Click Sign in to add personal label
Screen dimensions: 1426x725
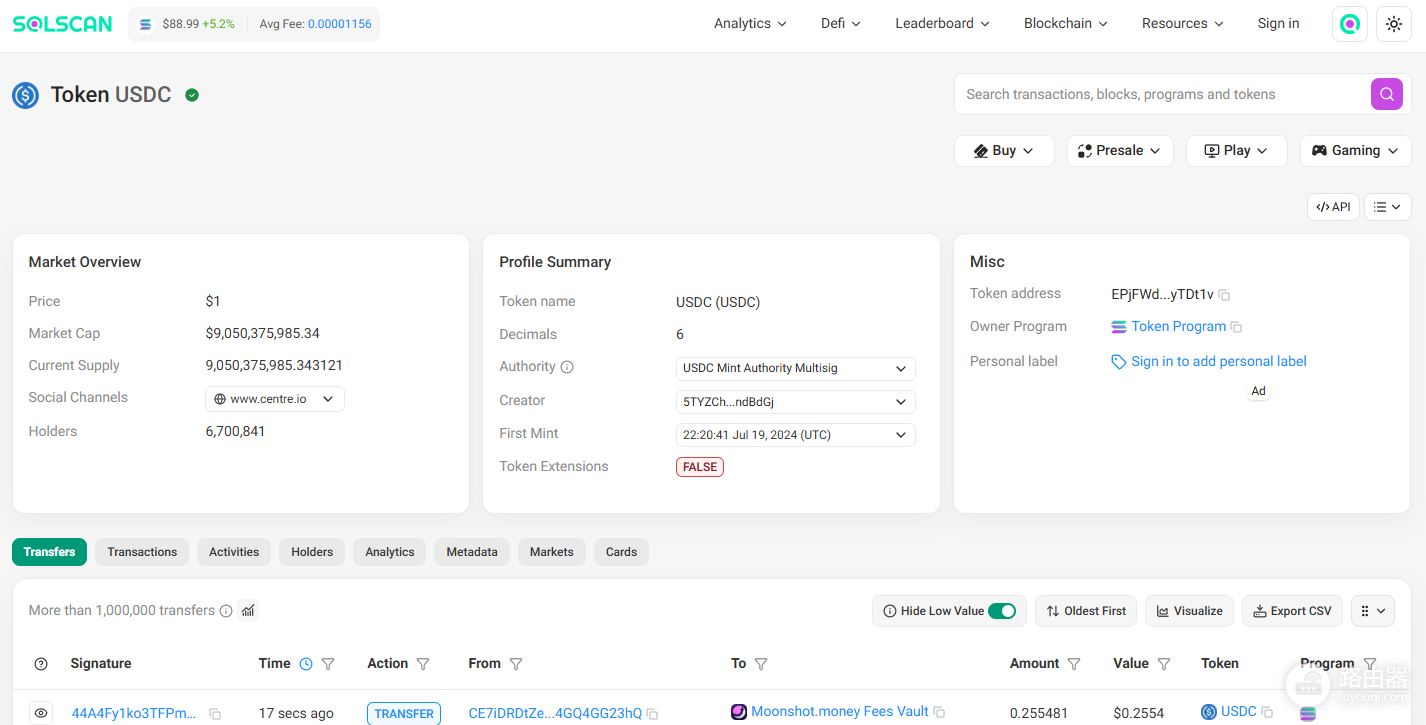click(1219, 362)
